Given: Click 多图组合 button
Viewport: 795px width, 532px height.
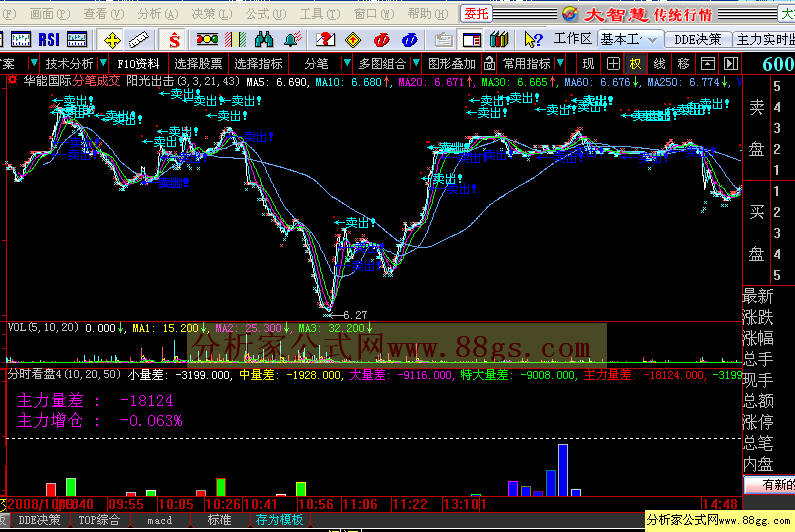Looking at the screenshot, I should pyautogui.click(x=382, y=63).
